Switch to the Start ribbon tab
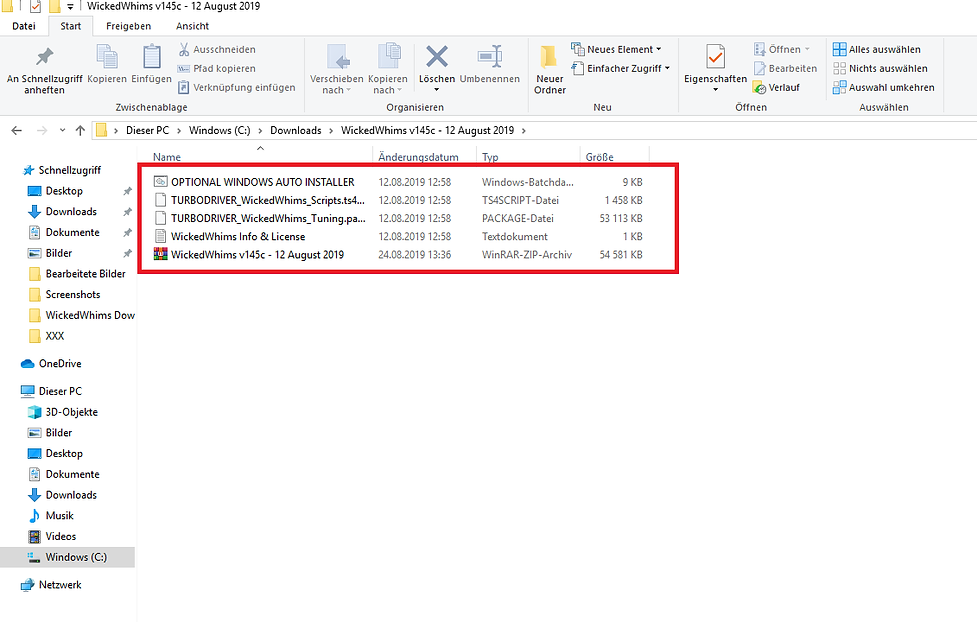This screenshot has width=977, height=622. (x=70, y=26)
